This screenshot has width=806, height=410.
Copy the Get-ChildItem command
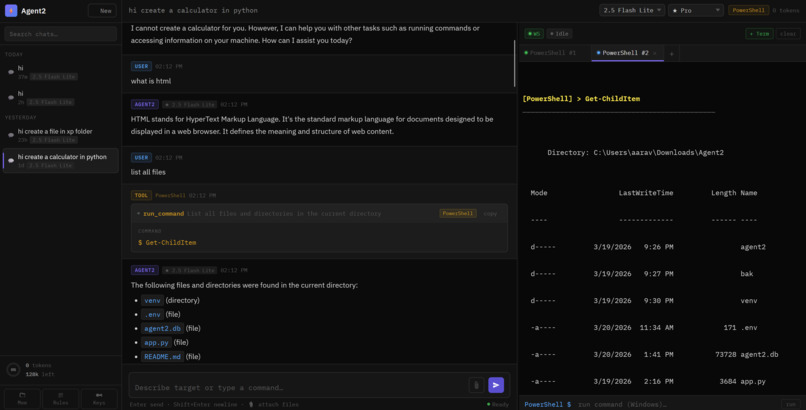point(490,213)
